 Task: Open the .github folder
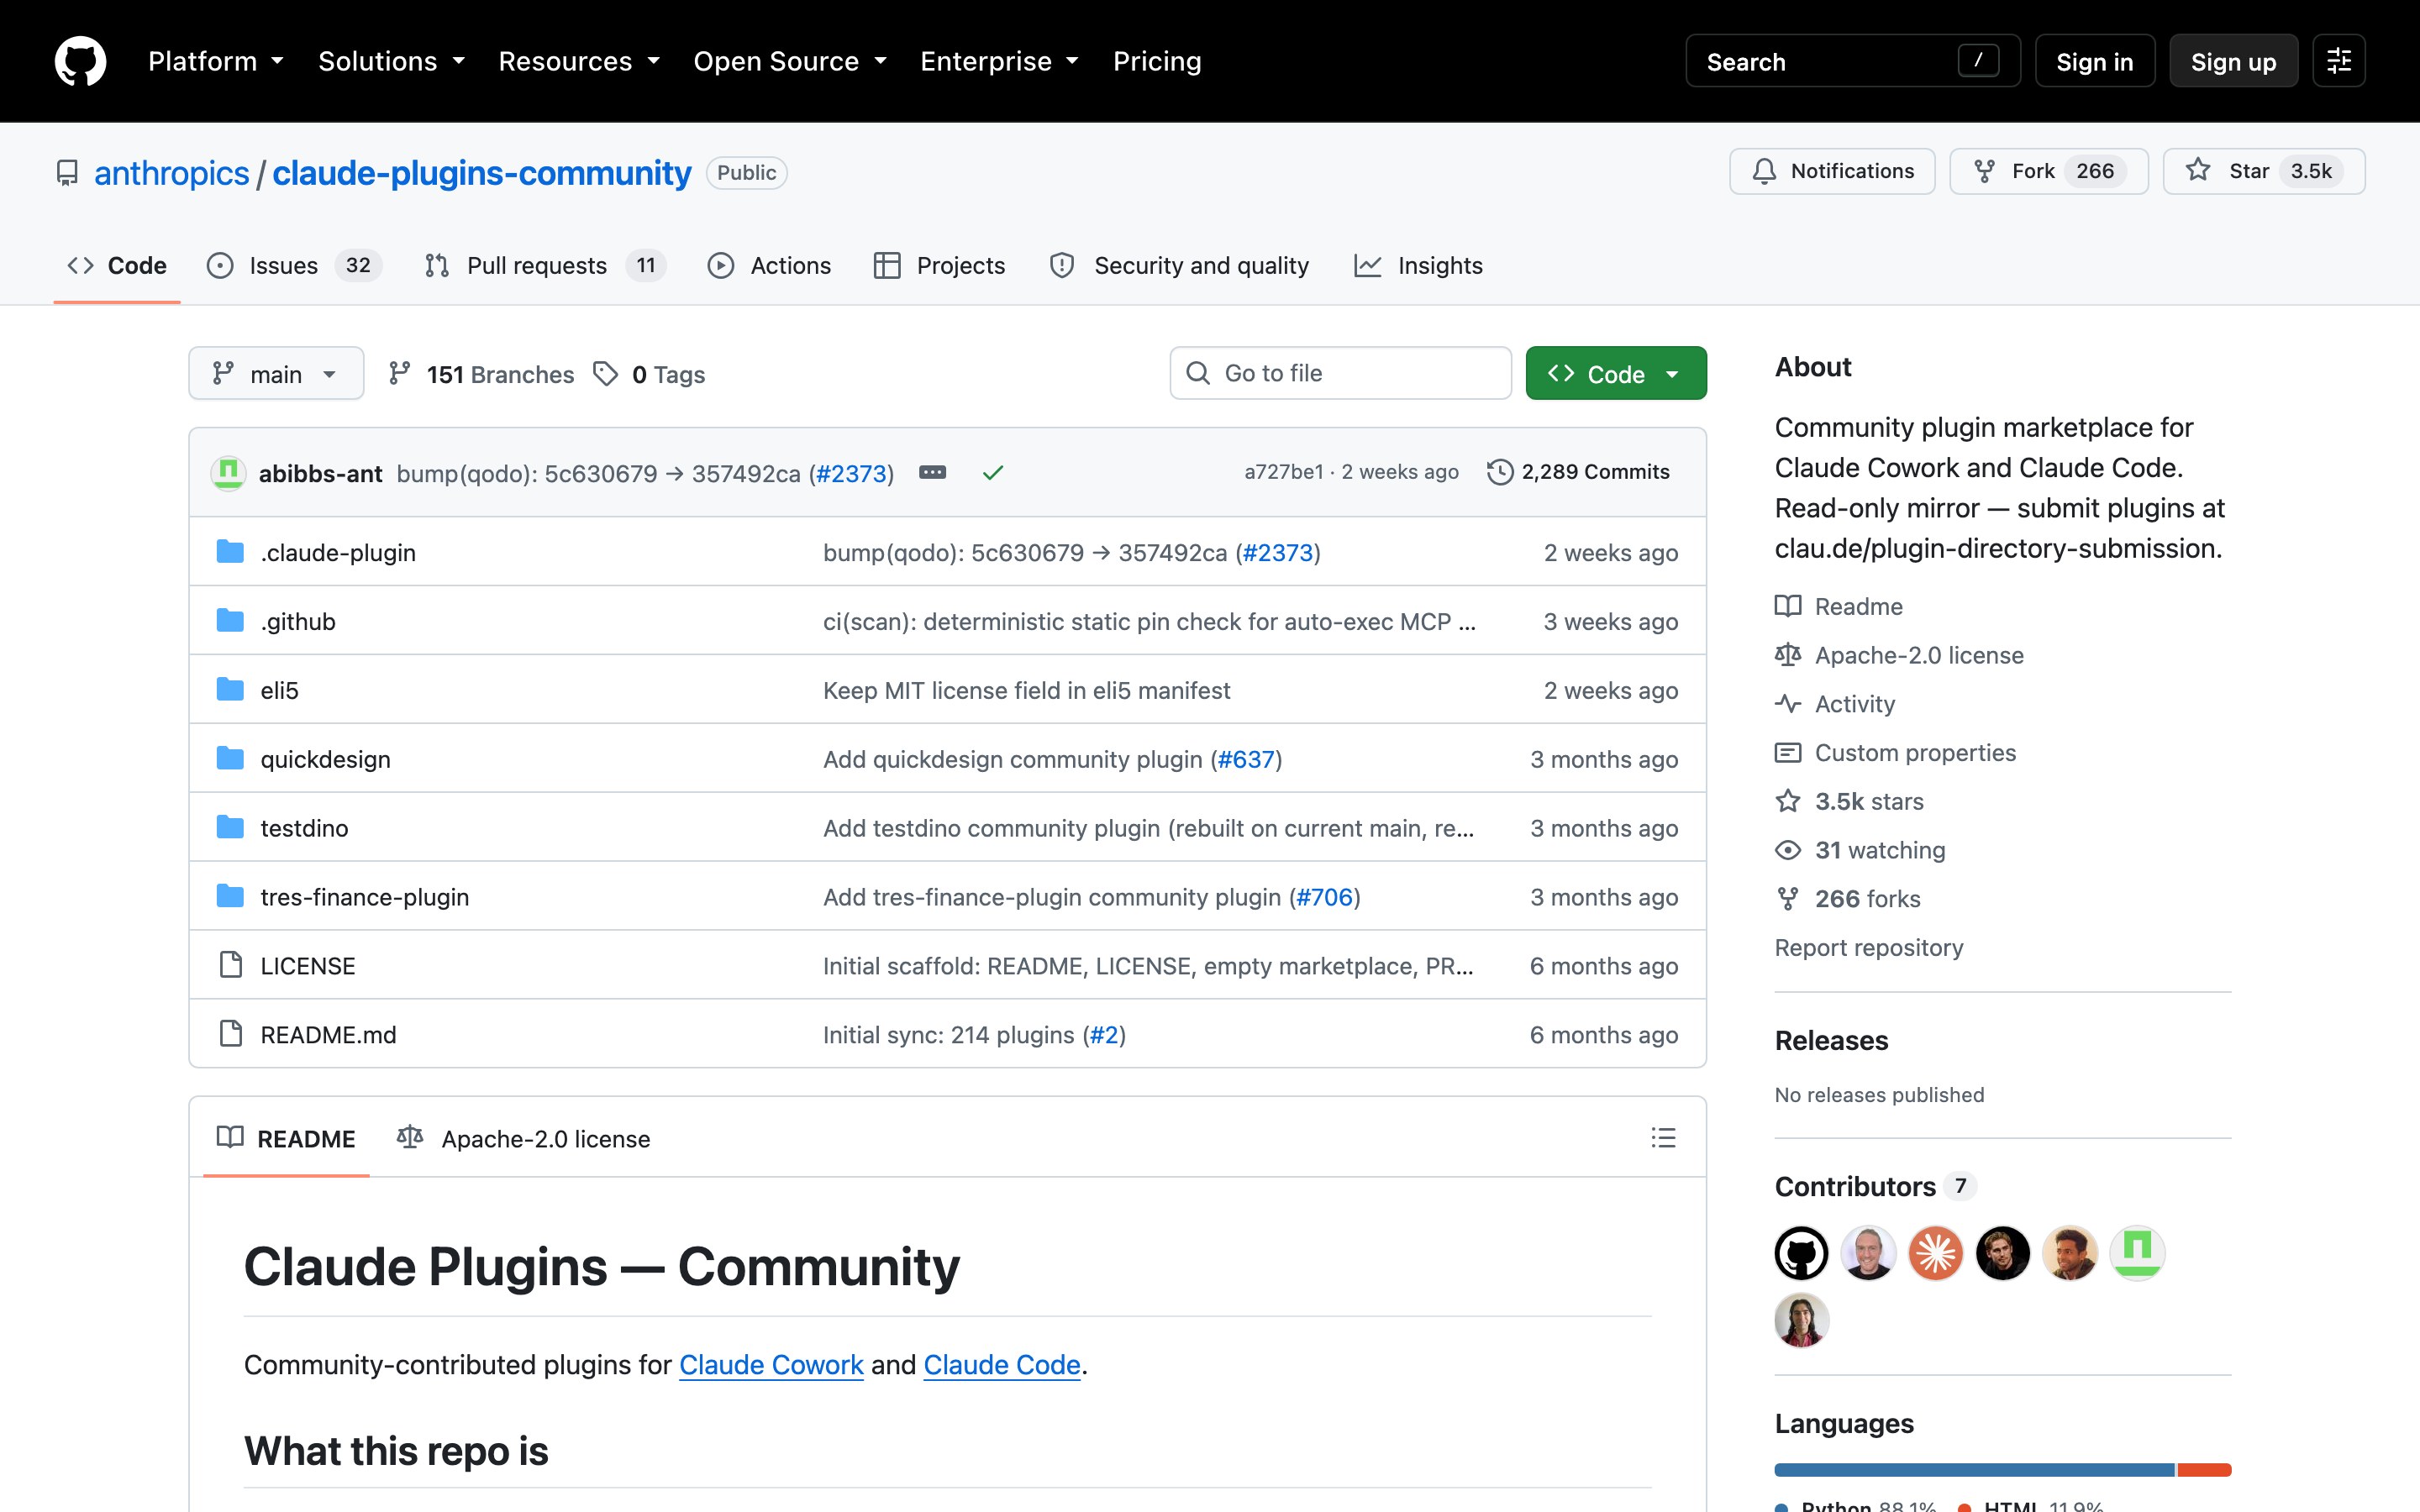298,621
